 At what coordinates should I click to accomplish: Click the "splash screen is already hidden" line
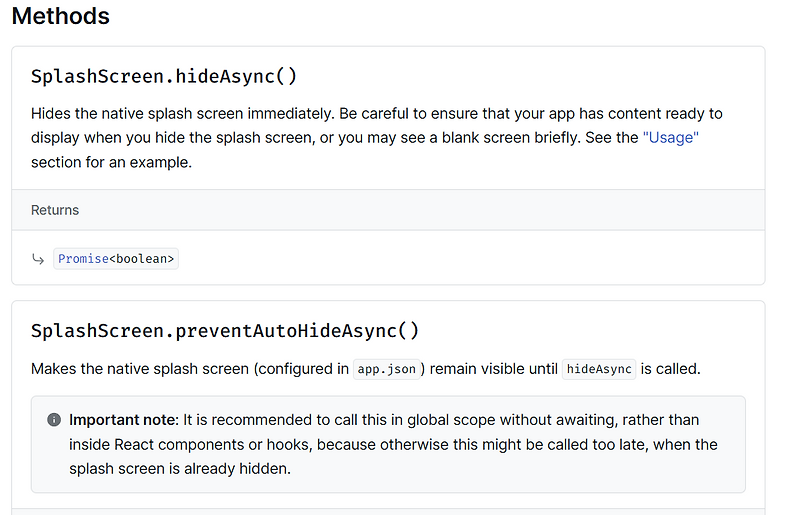180,468
